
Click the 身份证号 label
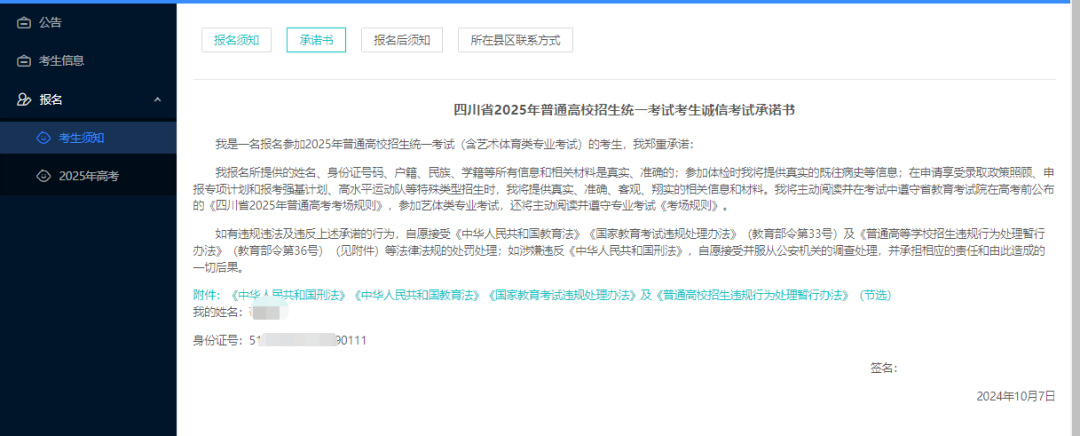pyautogui.click(x=220, y=340)
